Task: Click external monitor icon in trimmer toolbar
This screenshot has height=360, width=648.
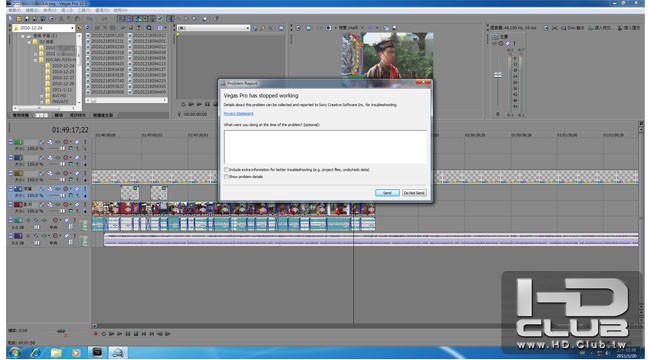Action: point(281,28)
